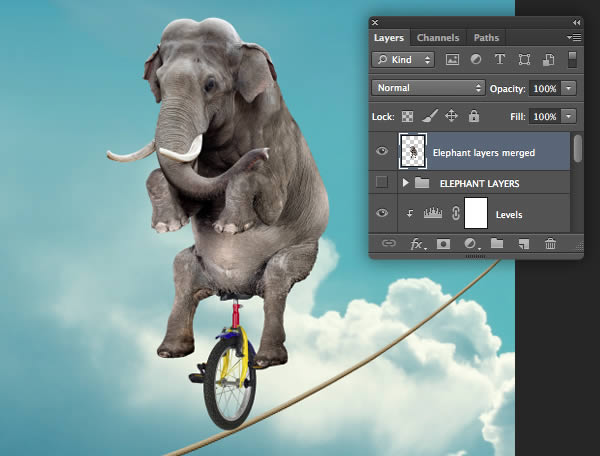Lock layer position move icon
Screen dimensions: 600x456
click(x=452, y=116)
